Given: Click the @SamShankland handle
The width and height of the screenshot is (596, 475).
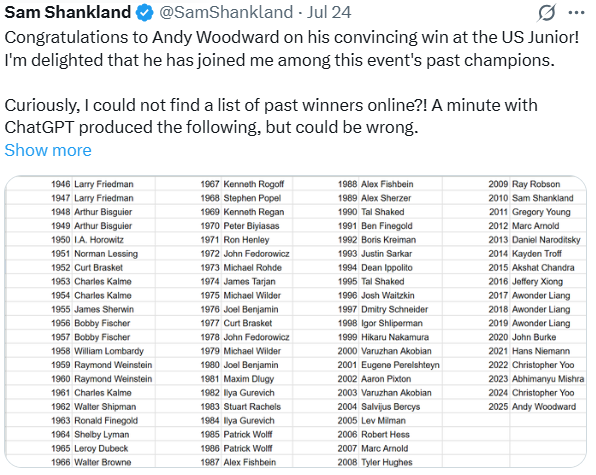Looking at the screenshot, I should [226, 13].
